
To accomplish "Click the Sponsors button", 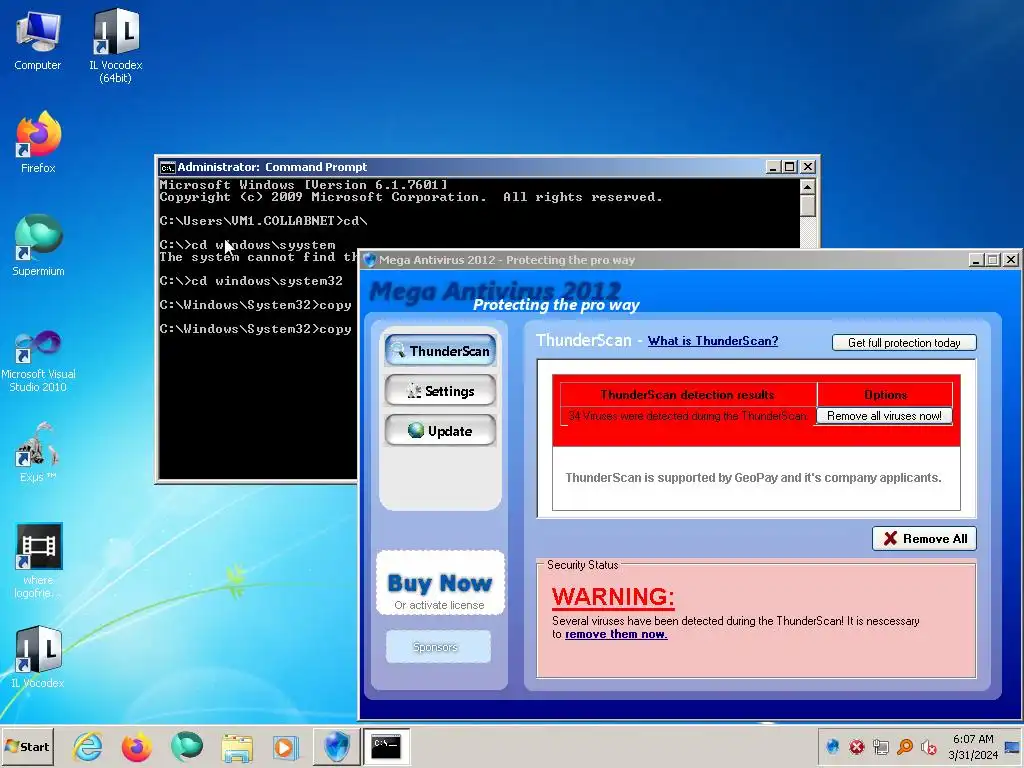I will (438, 647).
